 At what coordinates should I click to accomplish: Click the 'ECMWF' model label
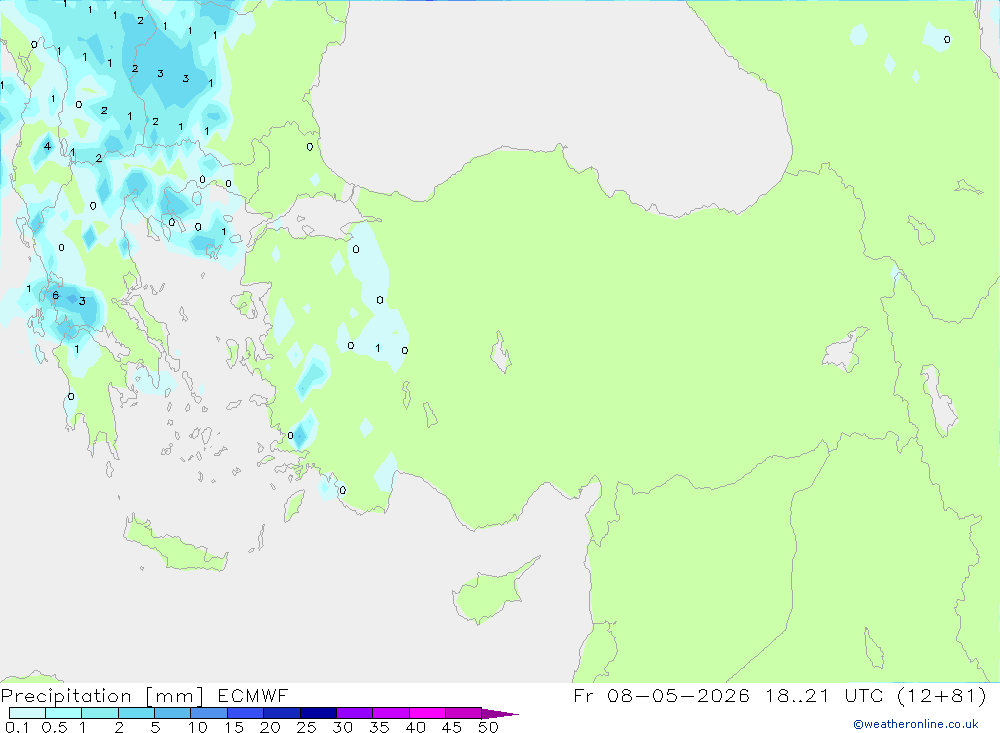(253, 696)
